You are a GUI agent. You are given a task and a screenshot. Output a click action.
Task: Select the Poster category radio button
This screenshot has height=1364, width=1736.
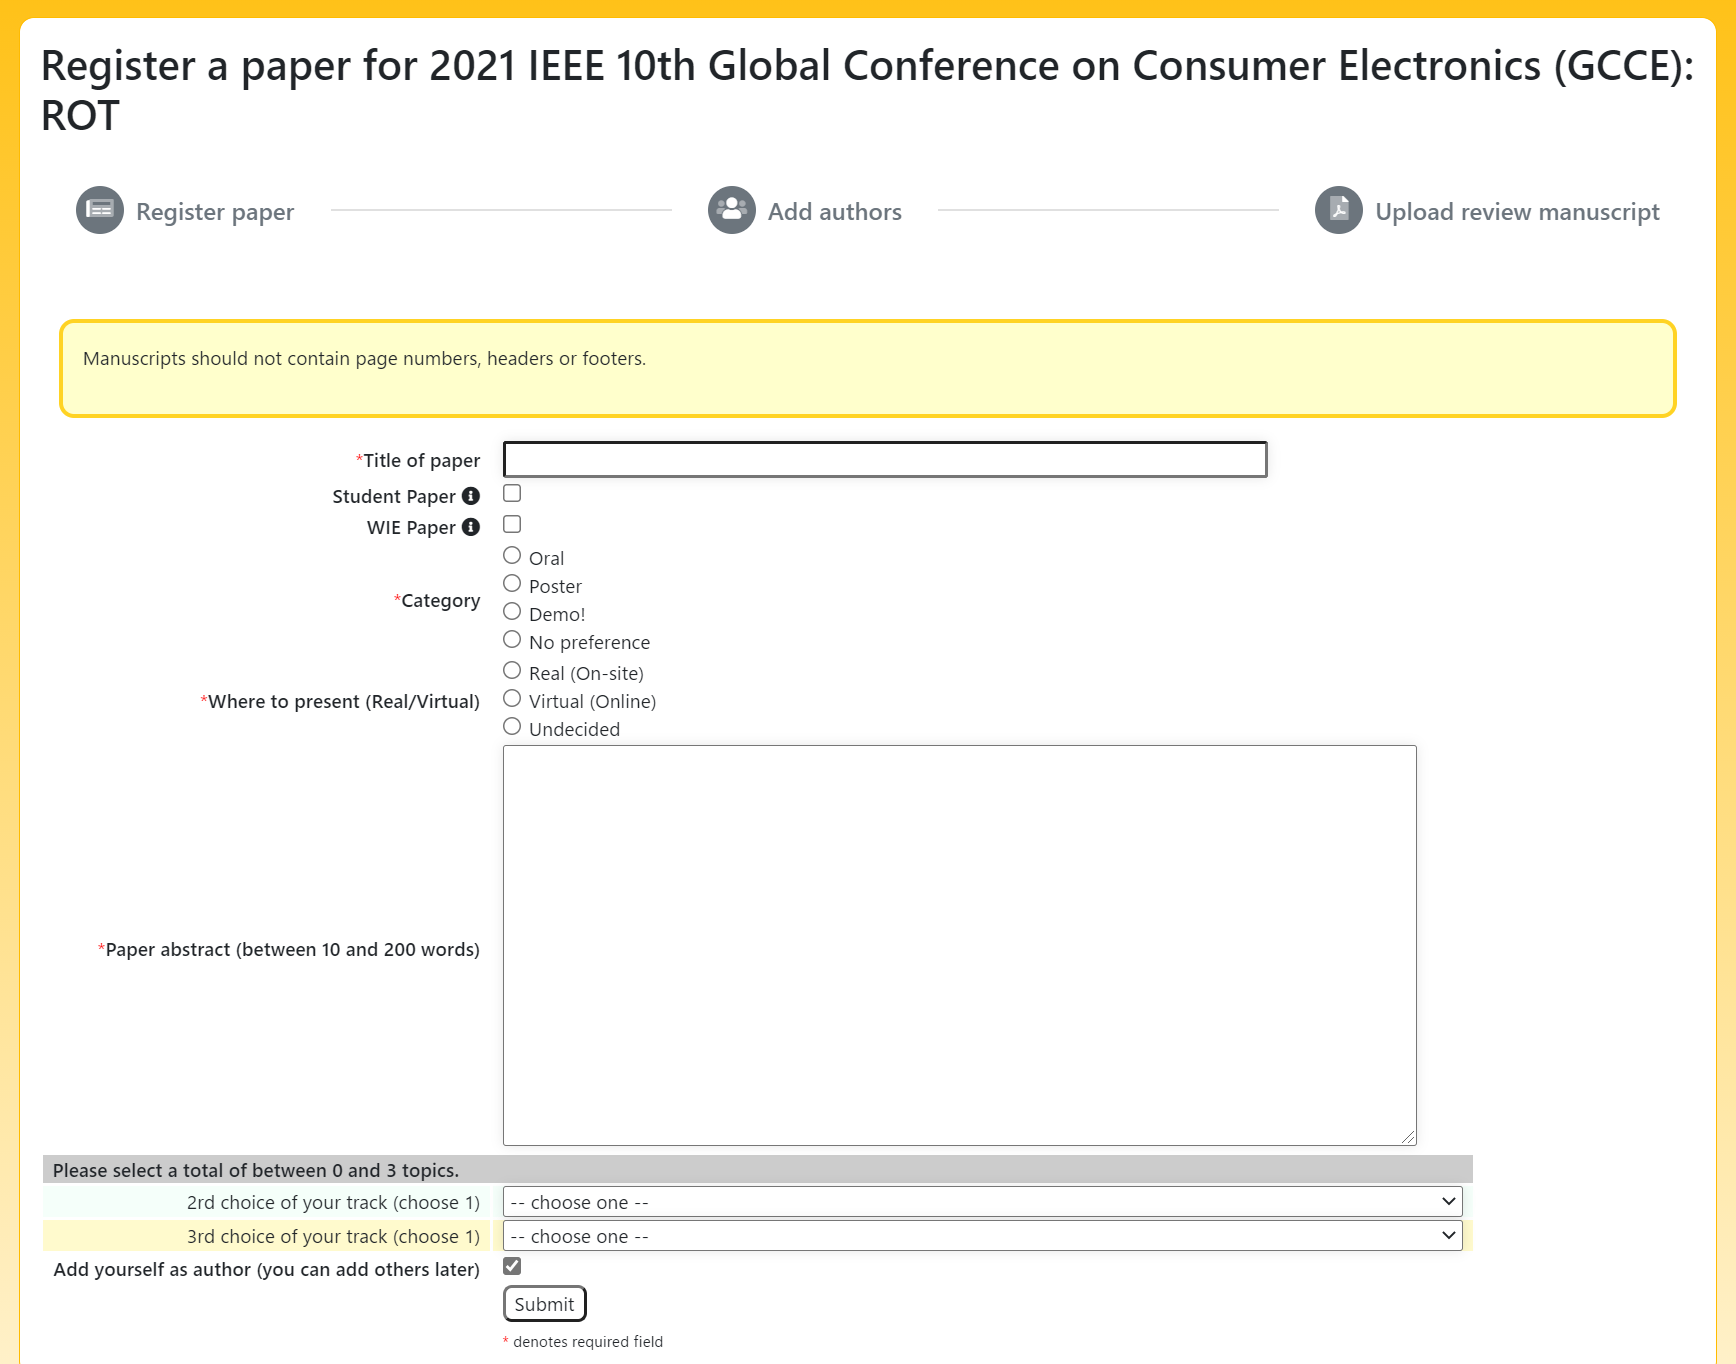pos(512,583)
